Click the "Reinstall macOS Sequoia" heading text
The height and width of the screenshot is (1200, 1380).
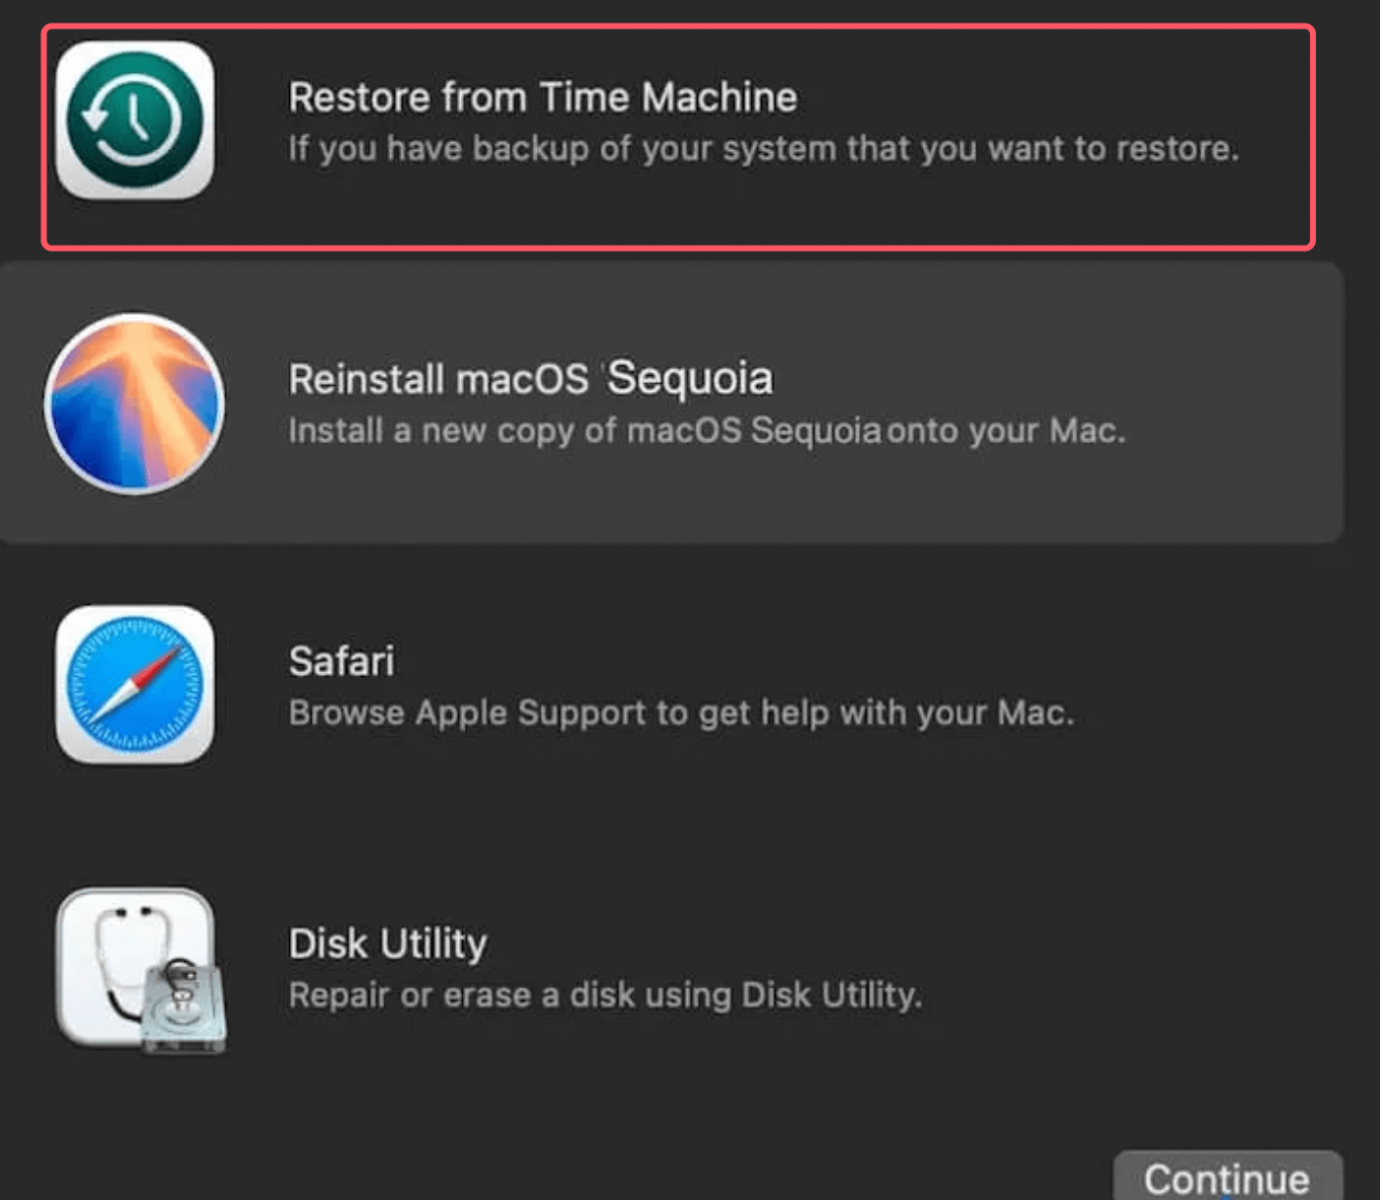click(530, 378)
